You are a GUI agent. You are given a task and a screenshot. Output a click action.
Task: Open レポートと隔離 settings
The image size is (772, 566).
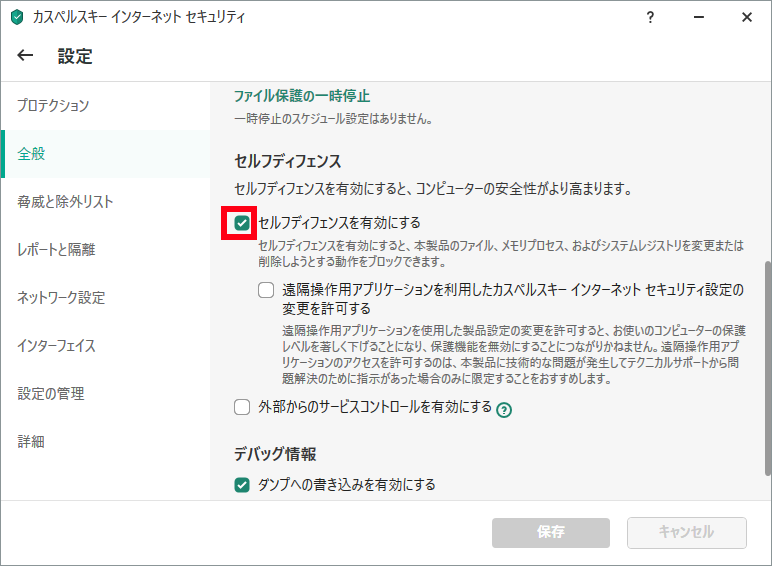pos(56,250)
